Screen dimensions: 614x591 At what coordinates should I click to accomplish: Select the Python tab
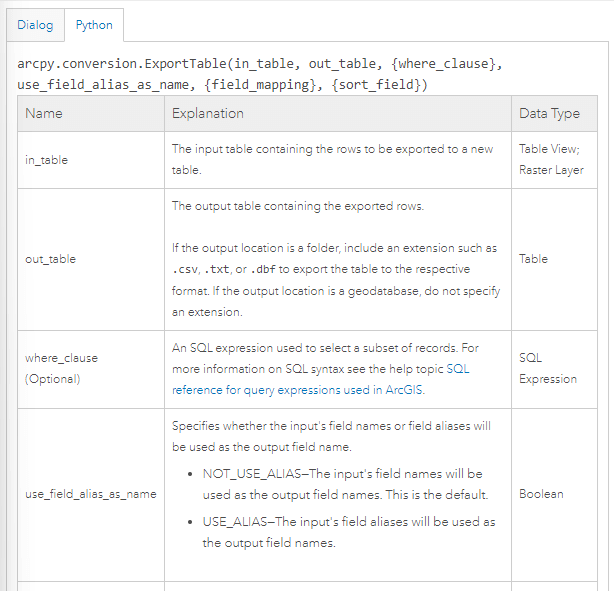click(94, 24)
